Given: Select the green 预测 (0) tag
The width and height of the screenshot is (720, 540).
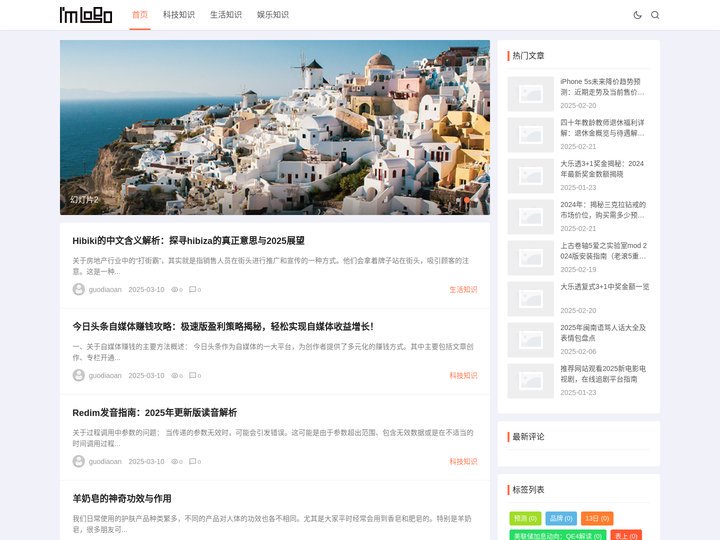Looking at the screenshot, I should [x=525, y=518].
